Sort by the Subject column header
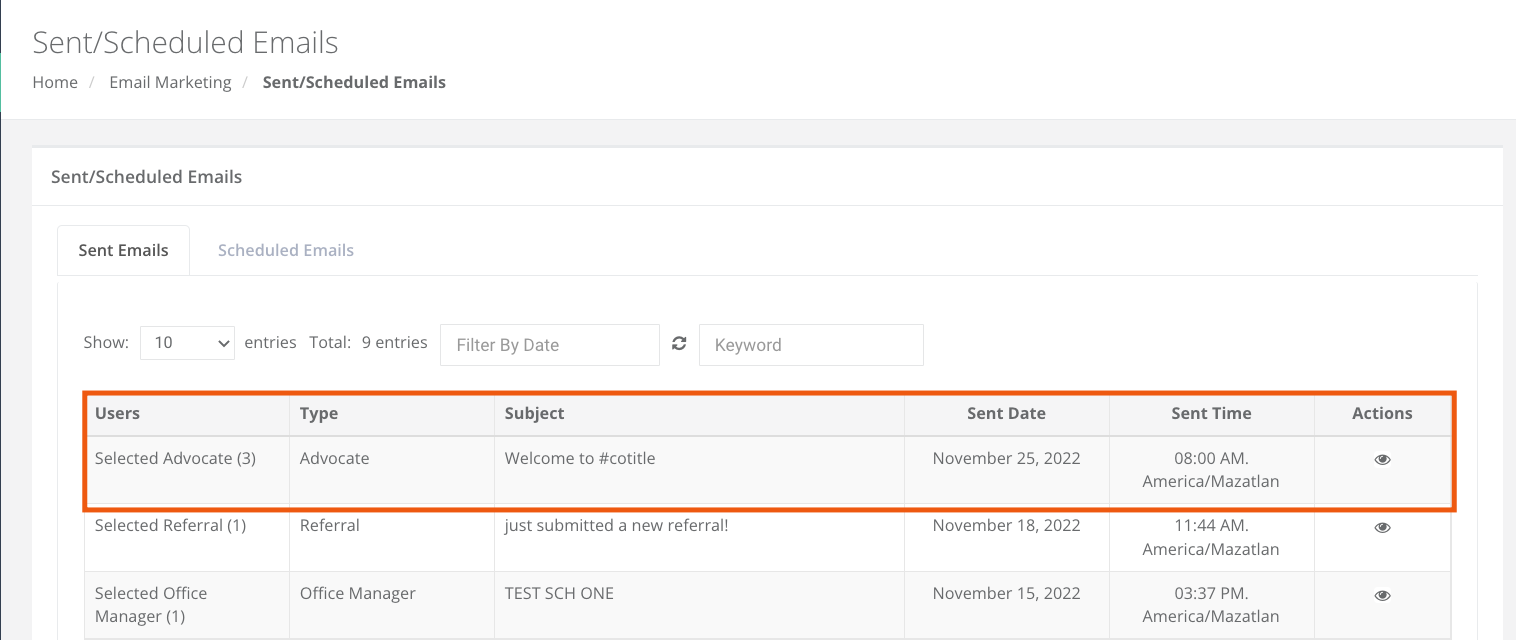 [x=699, y=414]
